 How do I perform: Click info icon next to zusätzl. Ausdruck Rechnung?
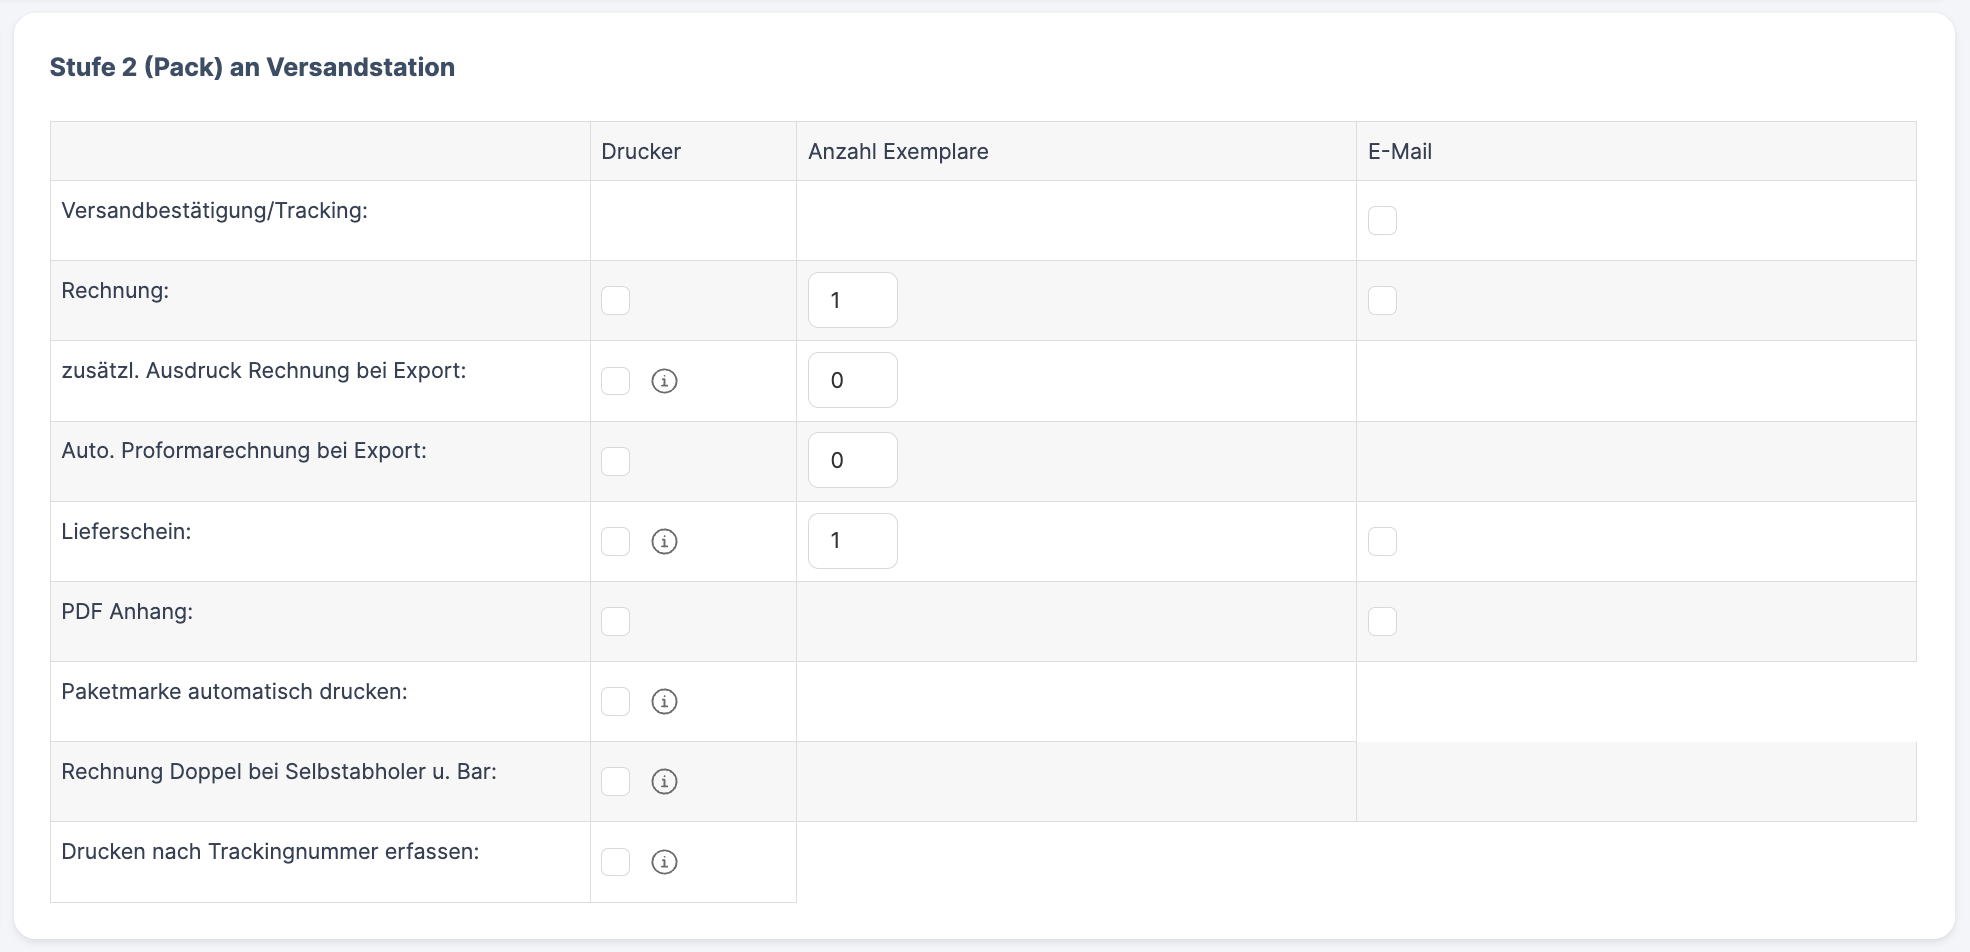[664, 381]
